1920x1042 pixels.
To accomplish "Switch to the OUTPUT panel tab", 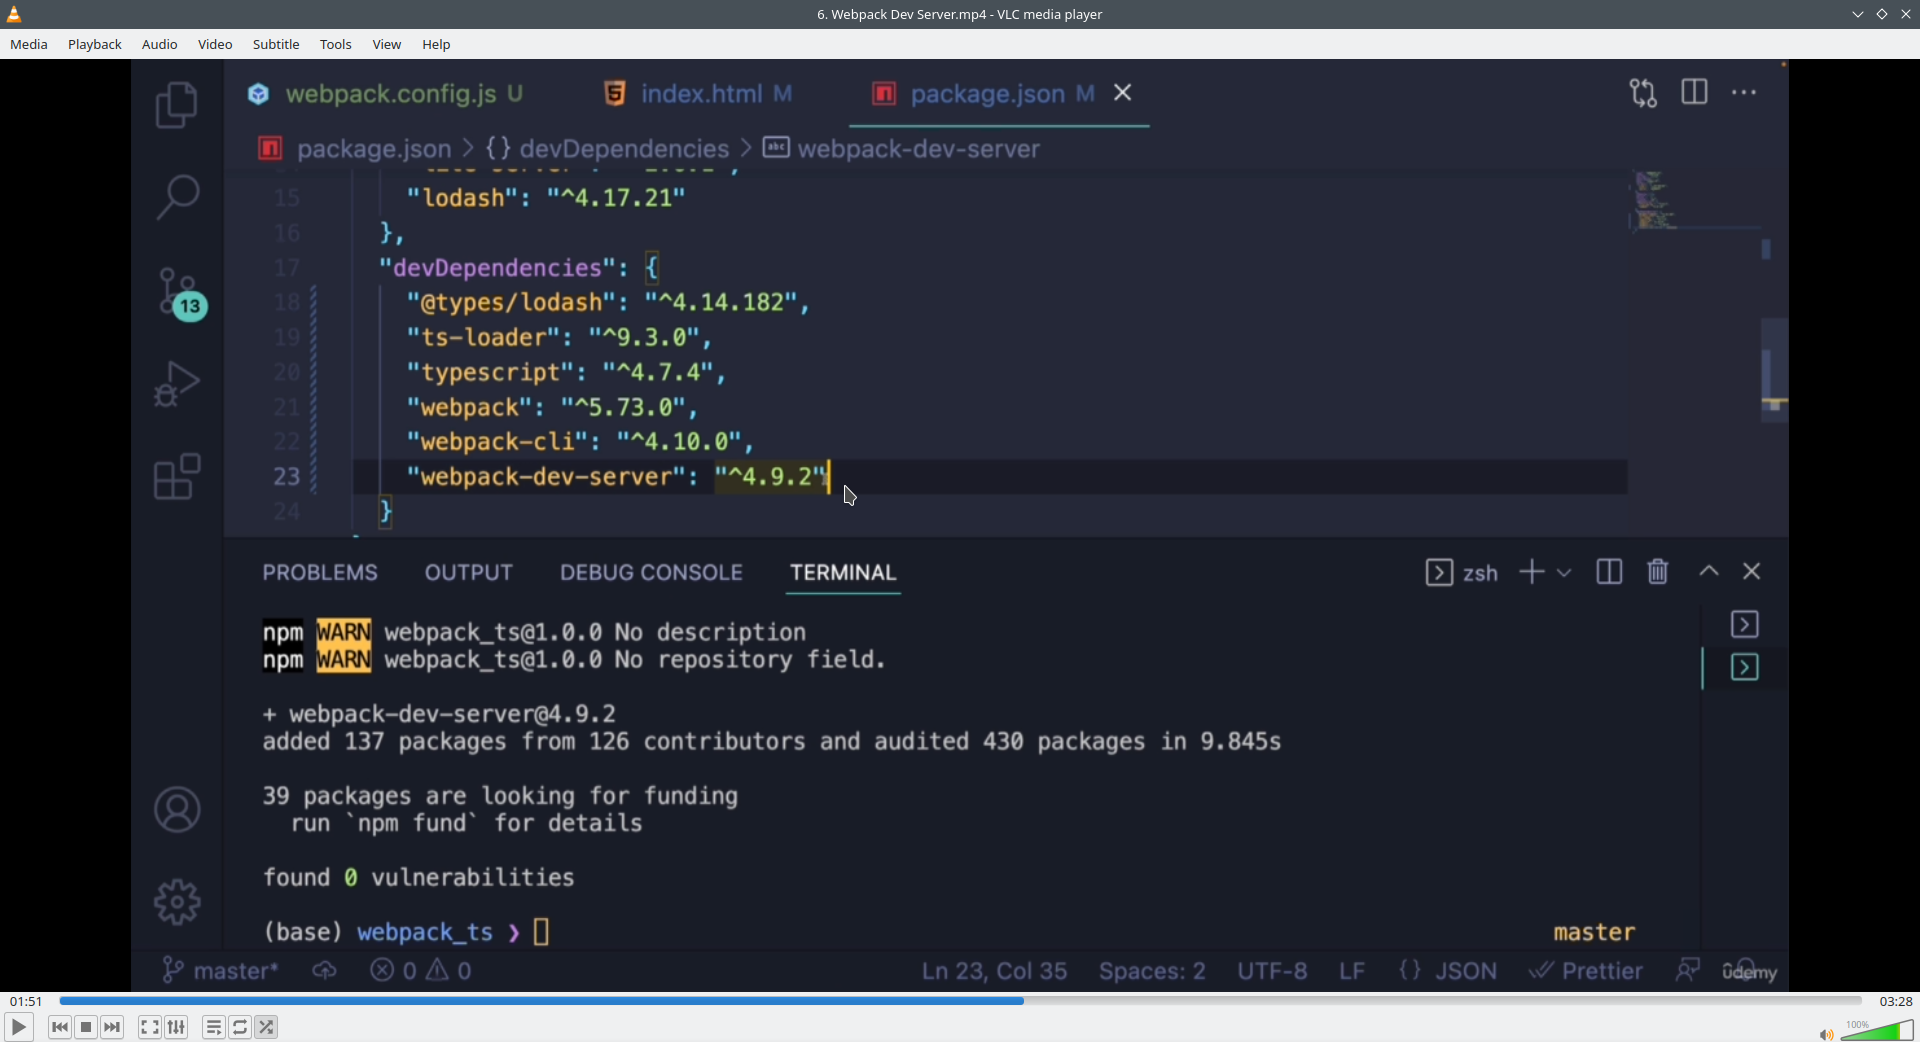I will (469, 573).
